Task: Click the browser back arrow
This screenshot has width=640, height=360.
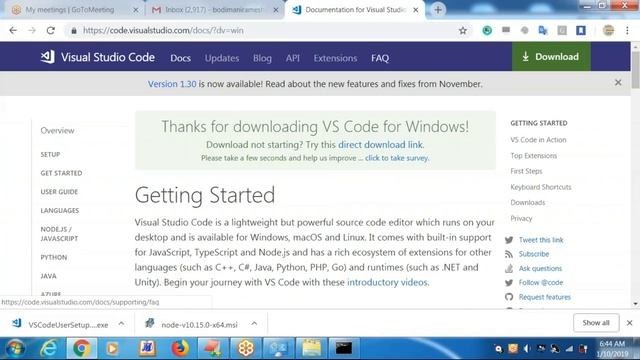Action: pyautogui.click(x=13, y=31)
